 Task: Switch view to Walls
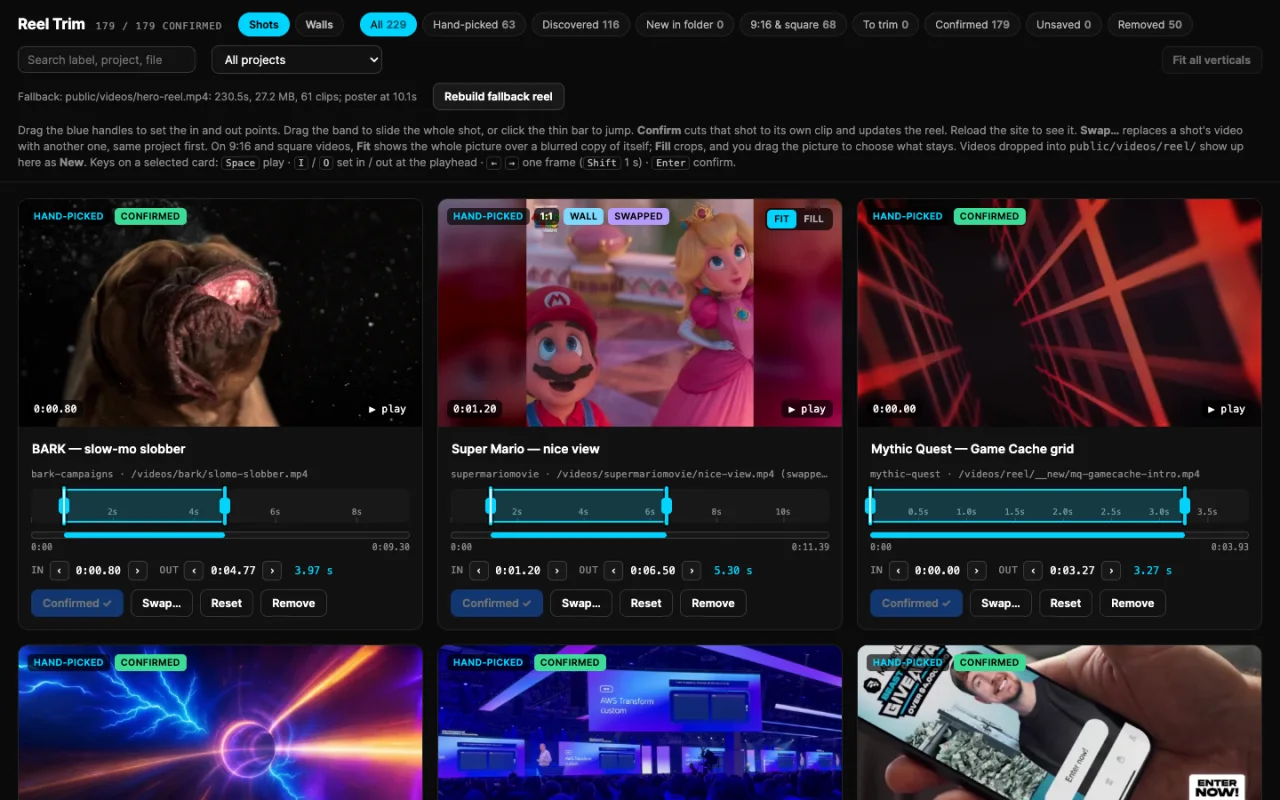pos(319,25)
